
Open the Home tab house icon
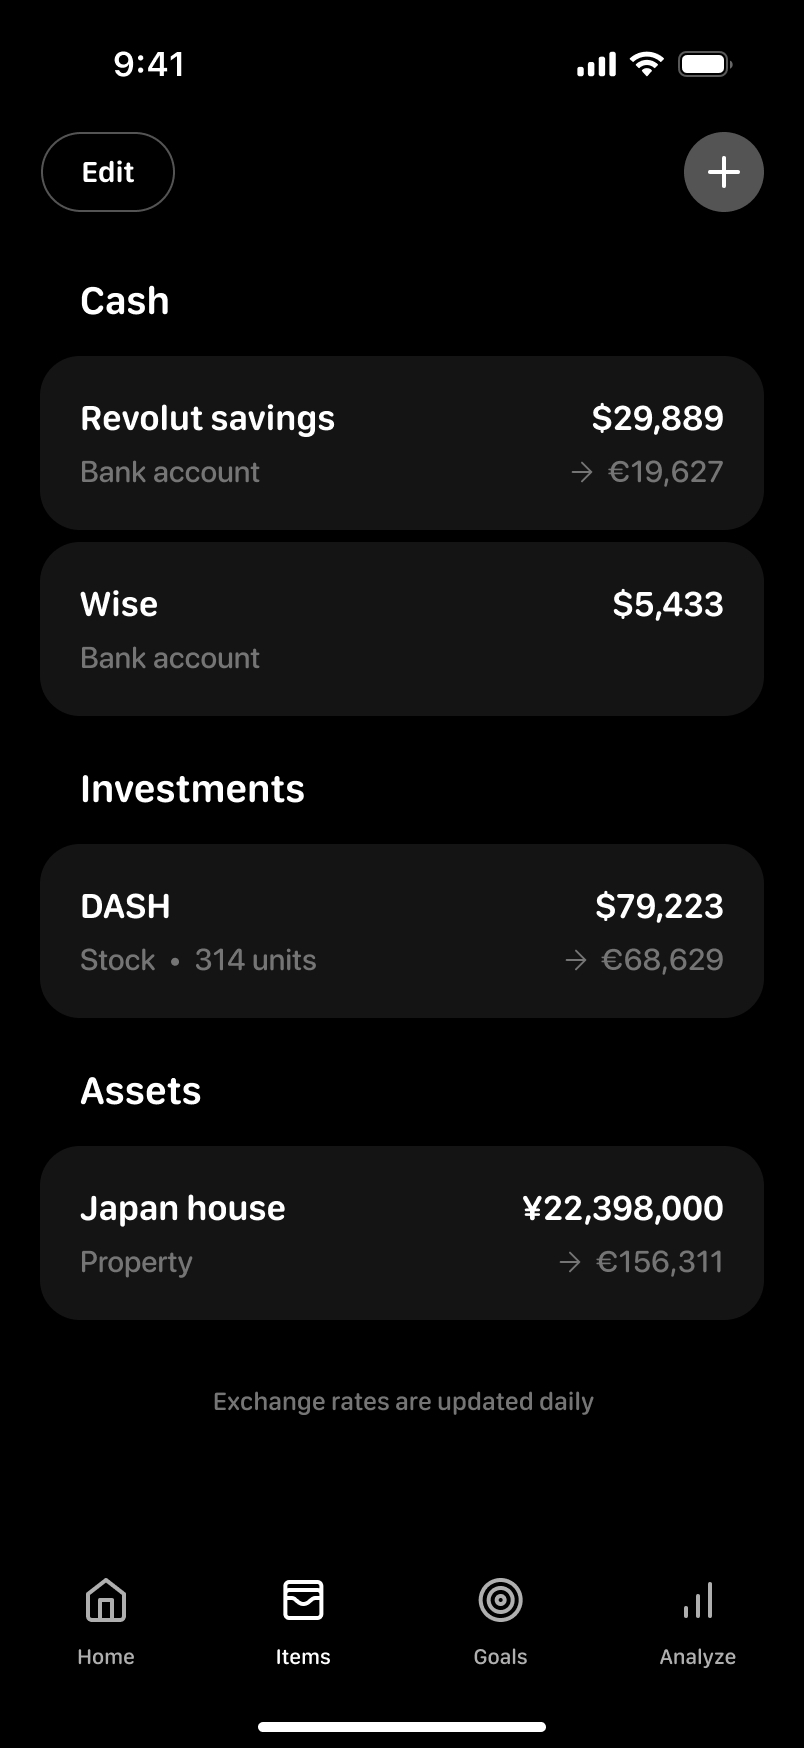(106, 1599)
